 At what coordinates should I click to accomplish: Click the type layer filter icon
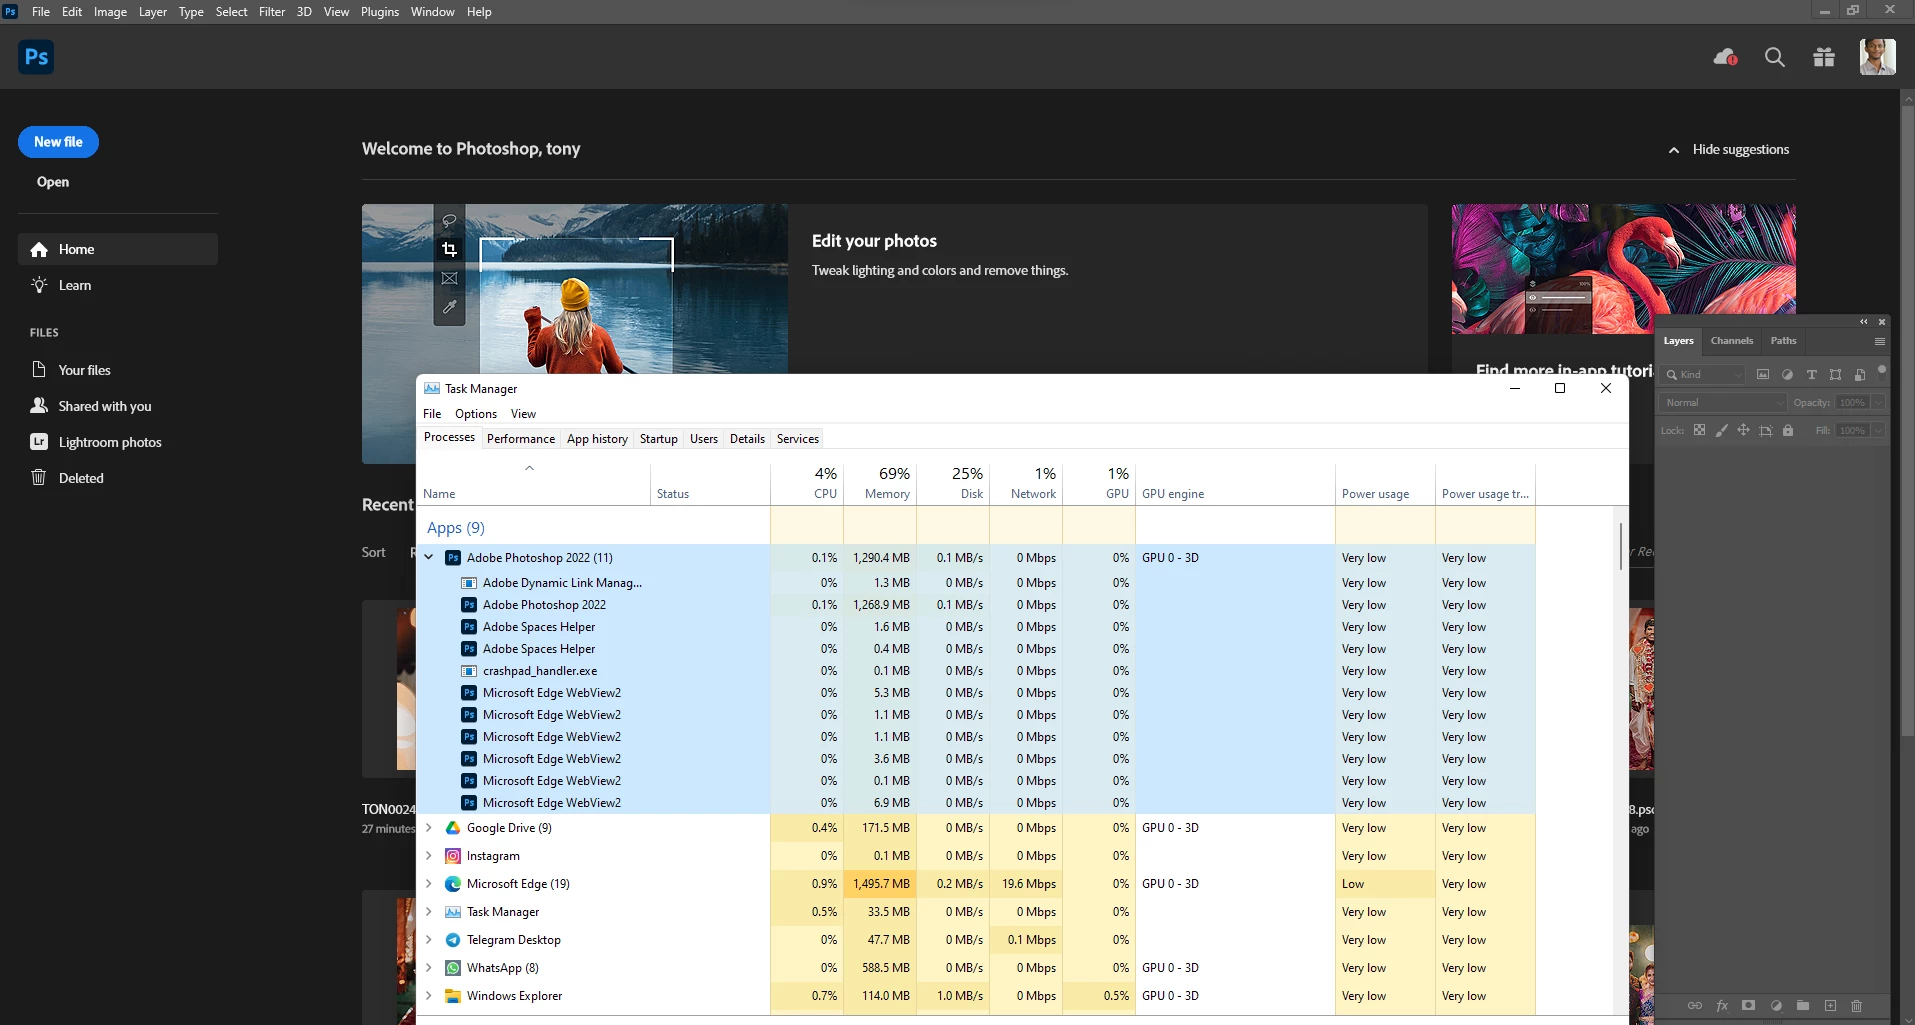click(1811, 374)
